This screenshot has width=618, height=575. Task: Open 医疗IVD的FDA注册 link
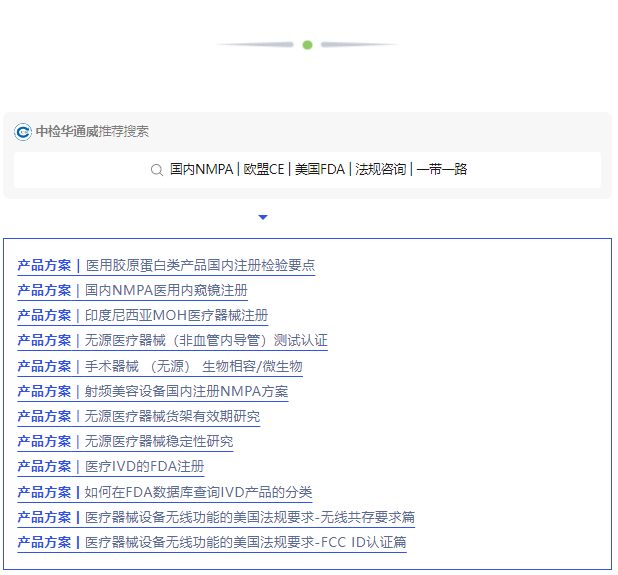pos(145,466)
